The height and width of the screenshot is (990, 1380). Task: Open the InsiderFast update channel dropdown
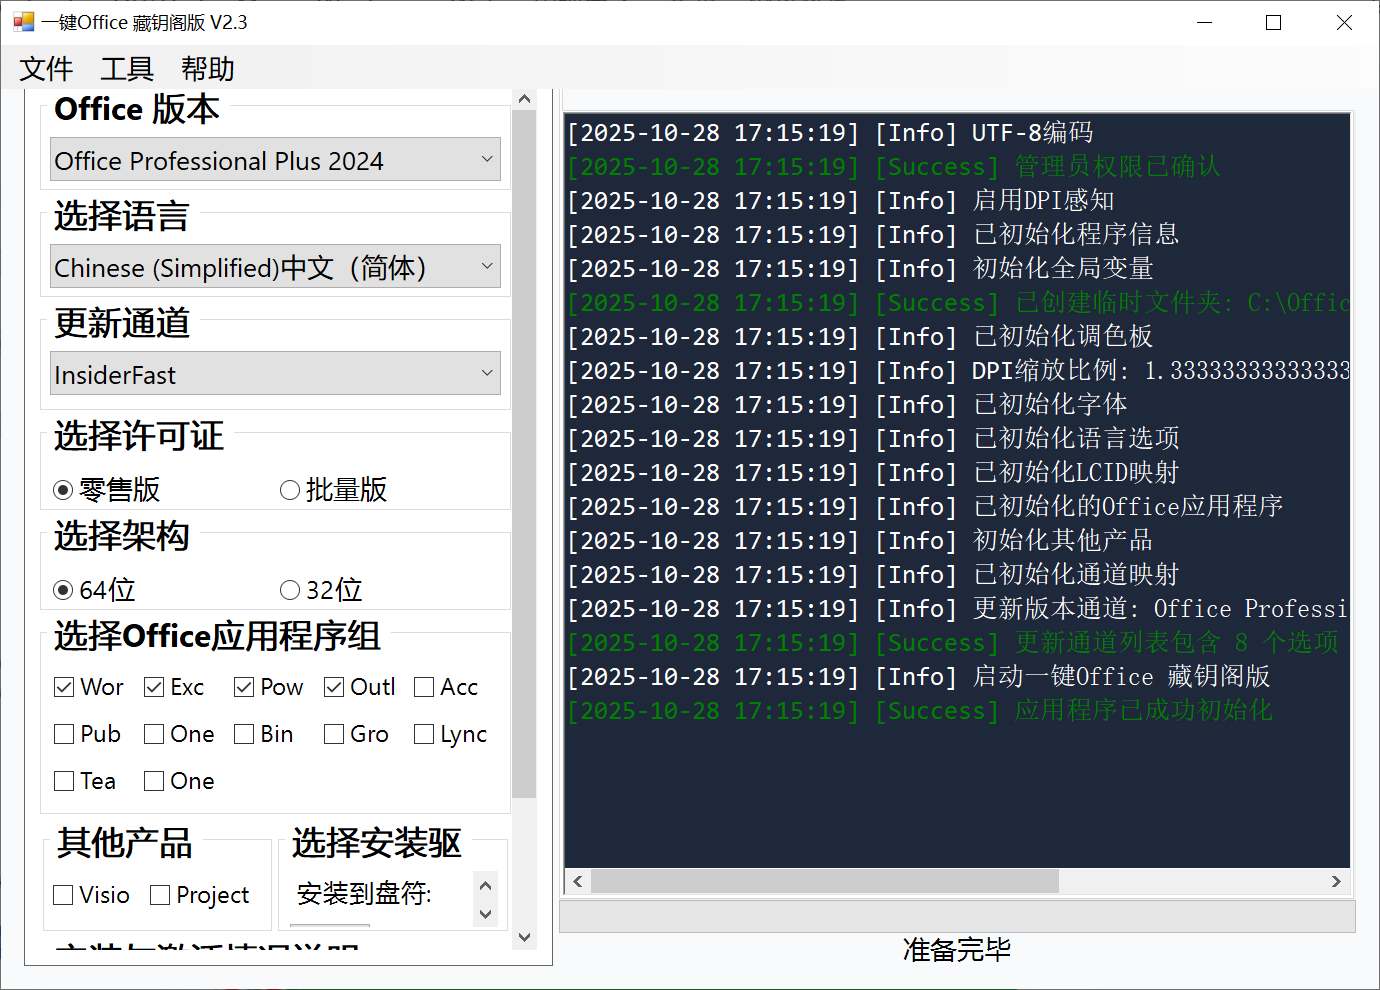click(275, 374)
